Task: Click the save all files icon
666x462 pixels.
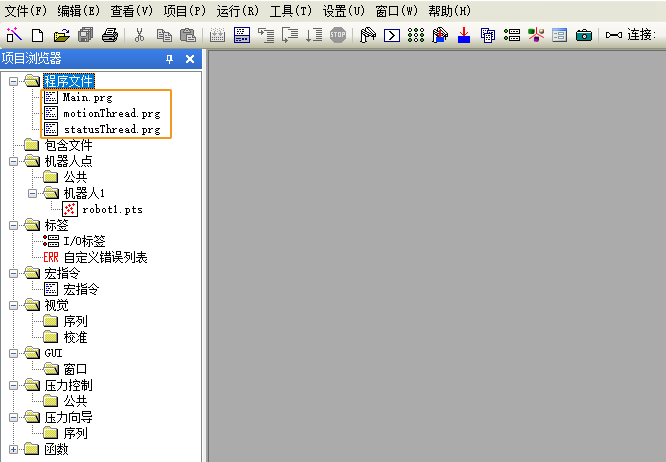Action: pyautogui.click(x=85, y=35)
